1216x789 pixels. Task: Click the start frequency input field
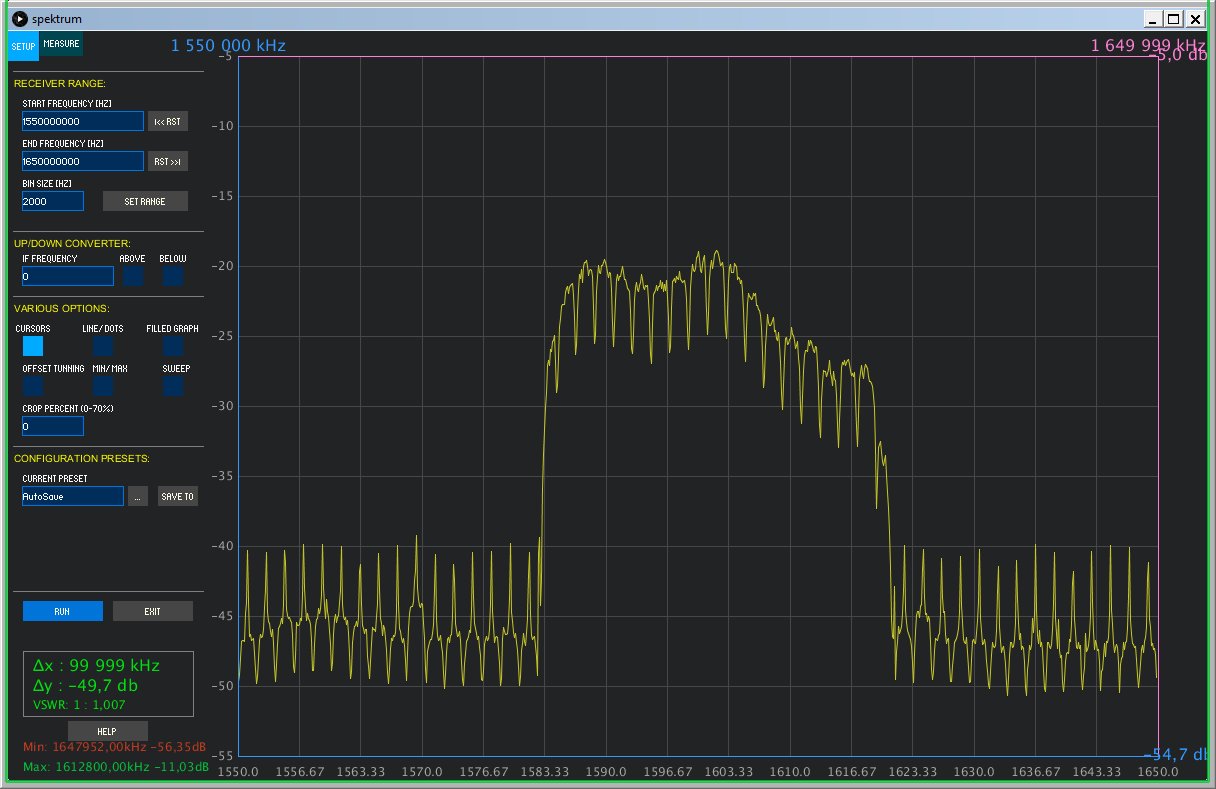[x=83, y=121]
